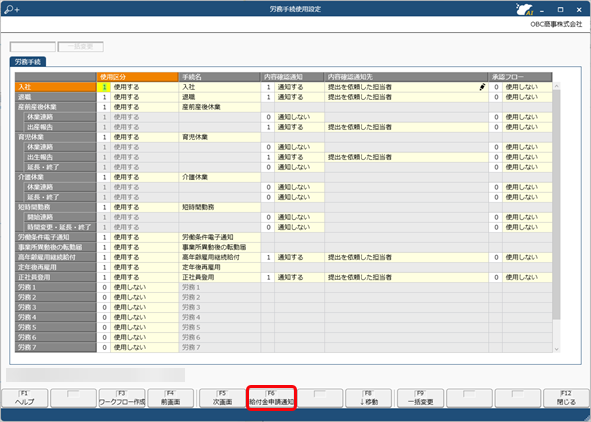591x422 pixels.
Task: Click 内容確認通知 cell of 退職 row
Action: coord(292,97)
